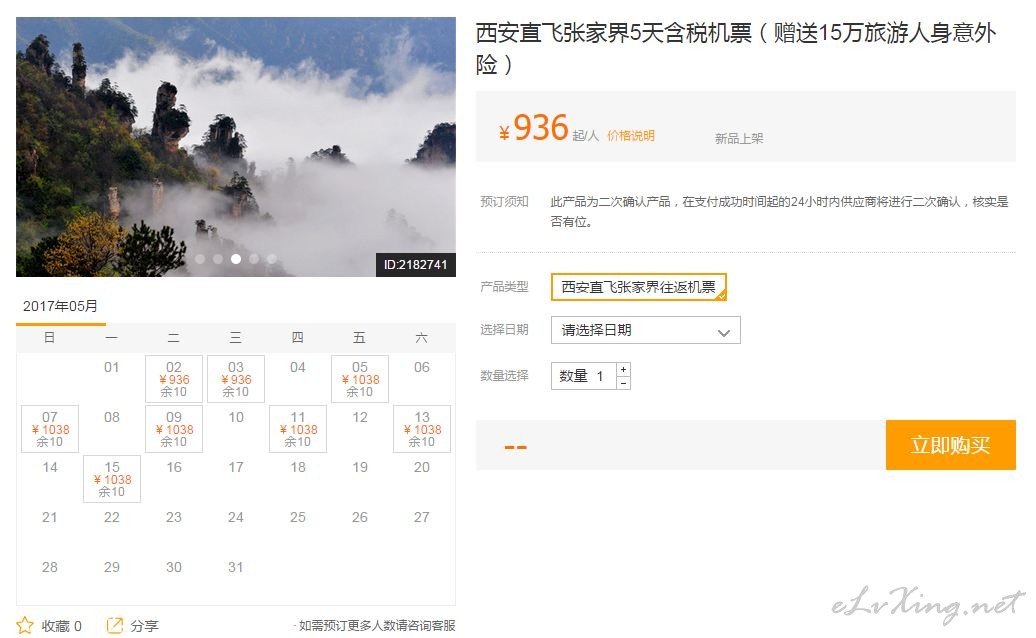Screen dimensions: 1036x638
Task: Select product type 西安直飞张家界往返机票
Action: [x=638, y=287]
